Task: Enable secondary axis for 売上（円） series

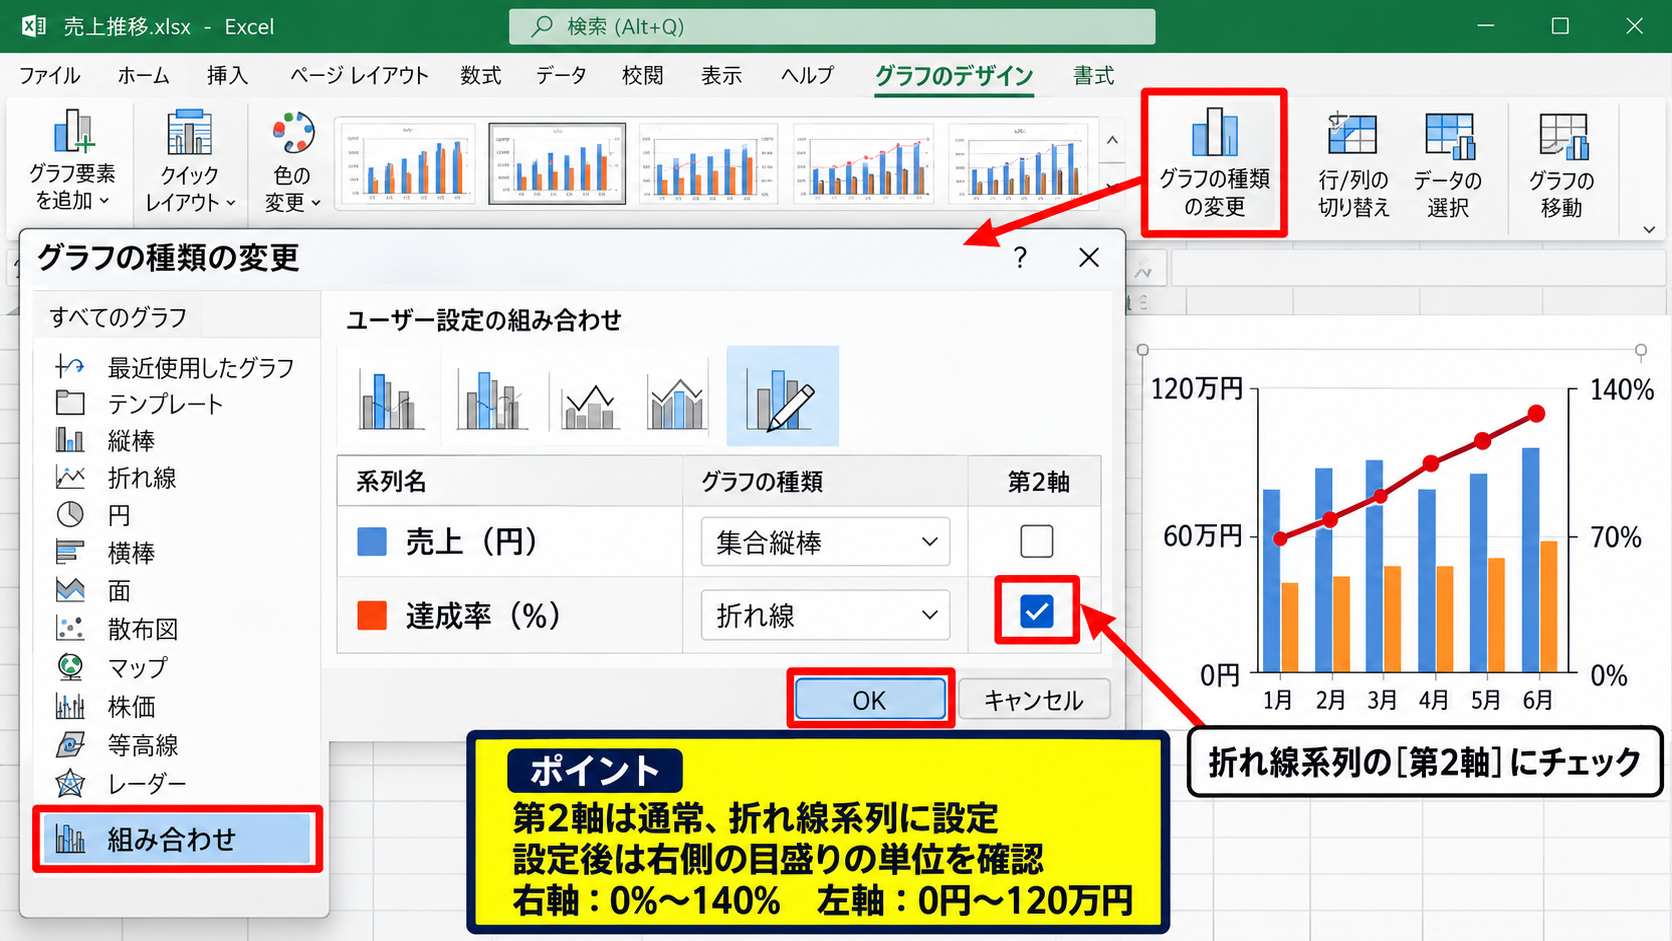Action: (x=1037, y=541)
